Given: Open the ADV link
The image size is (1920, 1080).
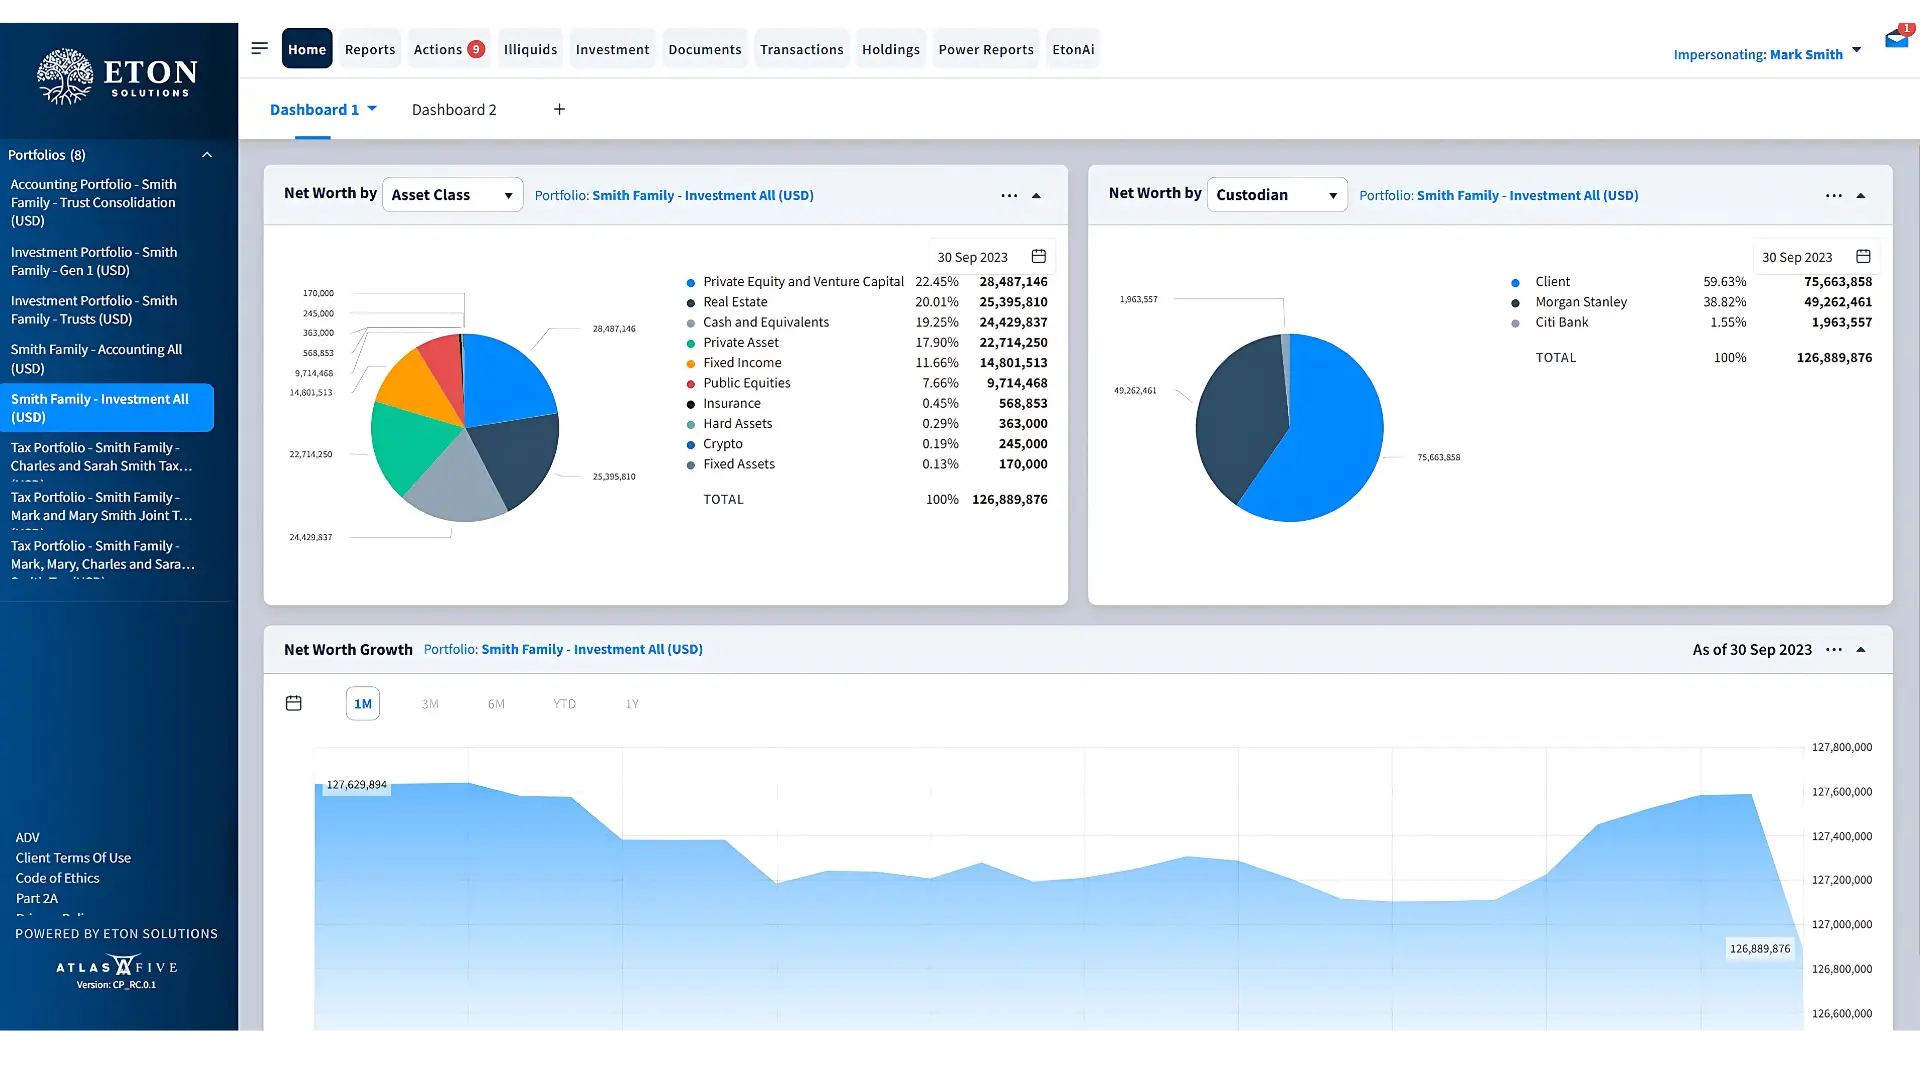Looking at the screenshot, I should click(x=28, y=838).
